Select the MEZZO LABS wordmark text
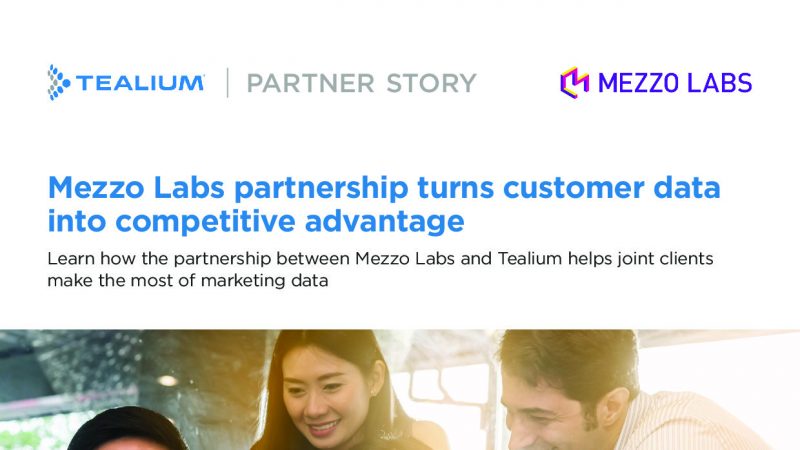800x450 pixels. [x=674, y=83]
